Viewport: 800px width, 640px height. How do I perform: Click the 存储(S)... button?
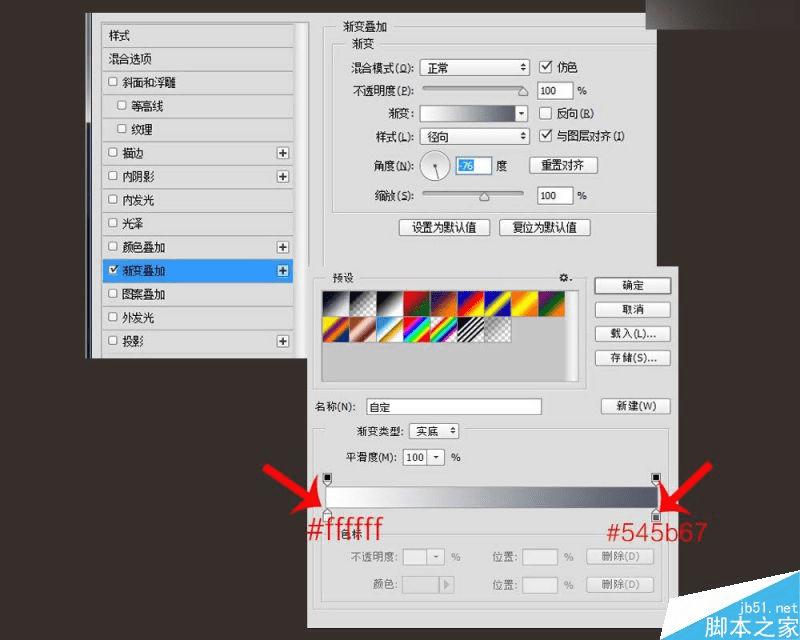633,358
